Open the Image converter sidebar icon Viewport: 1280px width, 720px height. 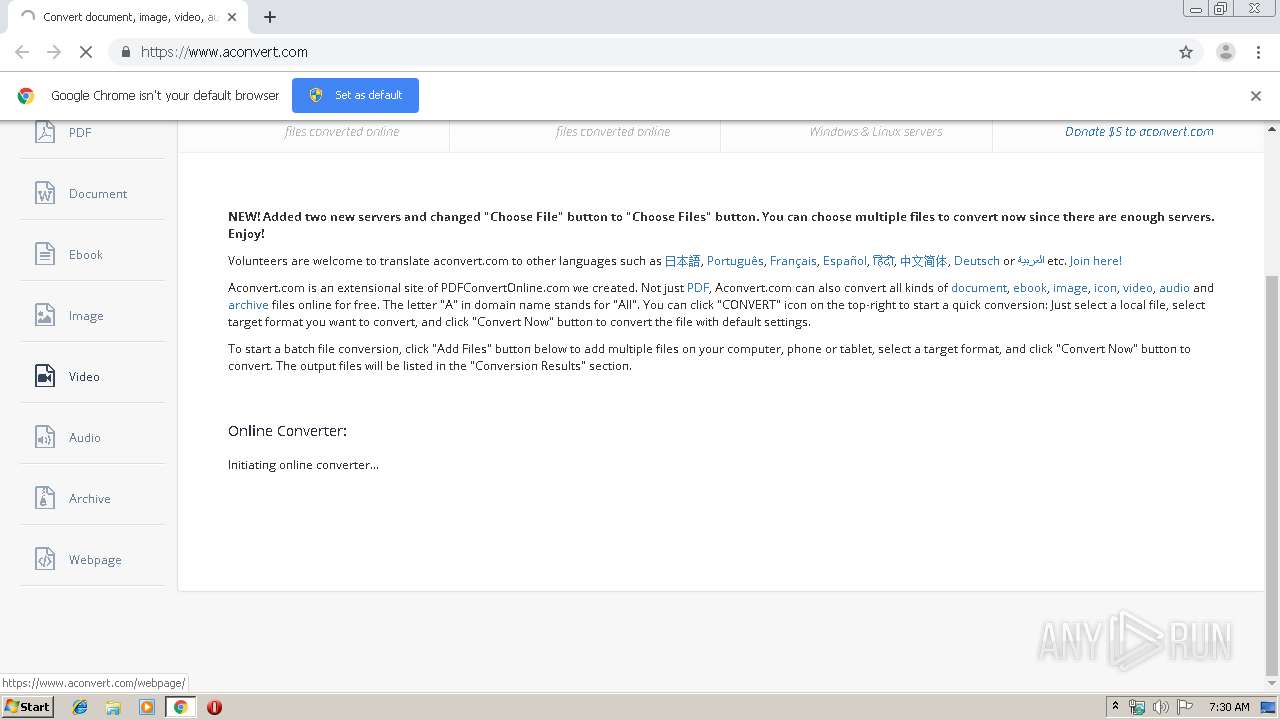coord(45,315)
